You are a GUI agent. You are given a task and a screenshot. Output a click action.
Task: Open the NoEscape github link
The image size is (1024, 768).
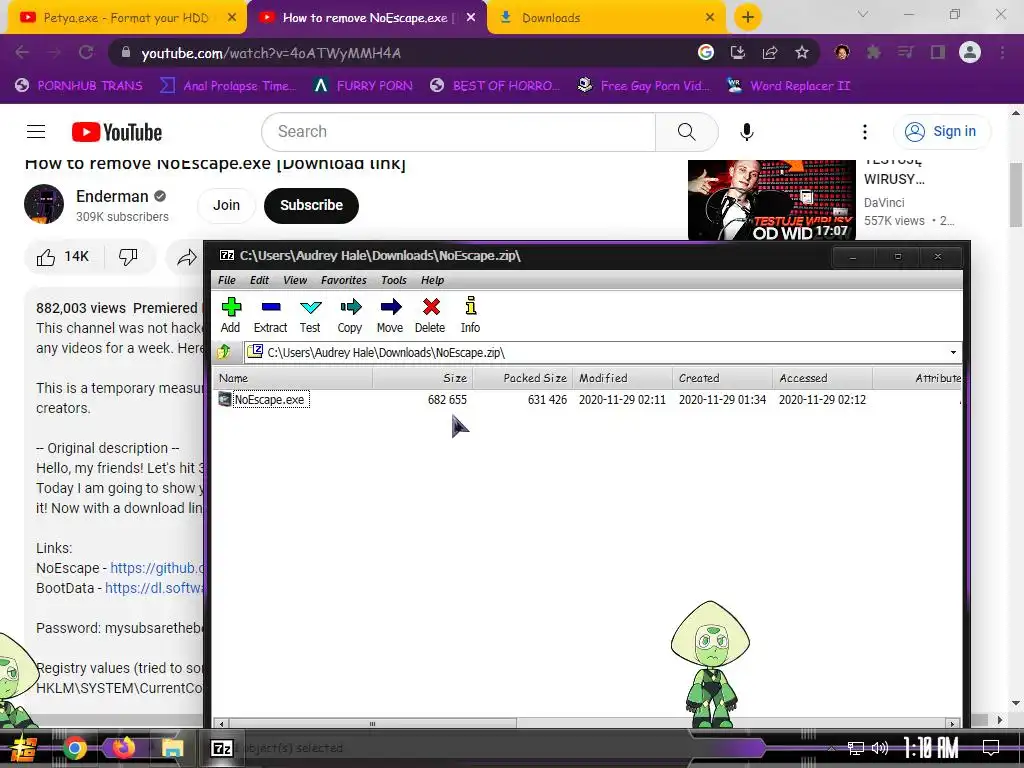[x=157, y=568]
